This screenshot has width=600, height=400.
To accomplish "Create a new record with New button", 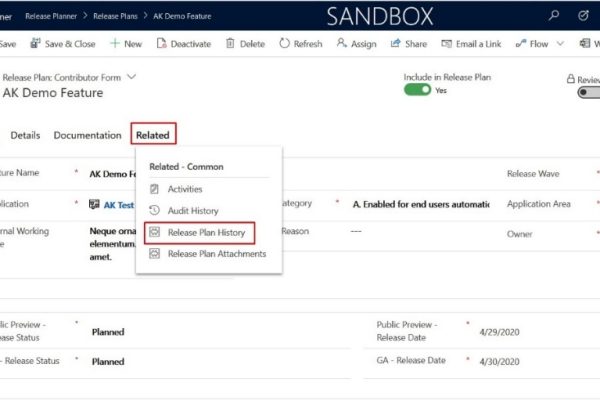I will pos(126,44).
